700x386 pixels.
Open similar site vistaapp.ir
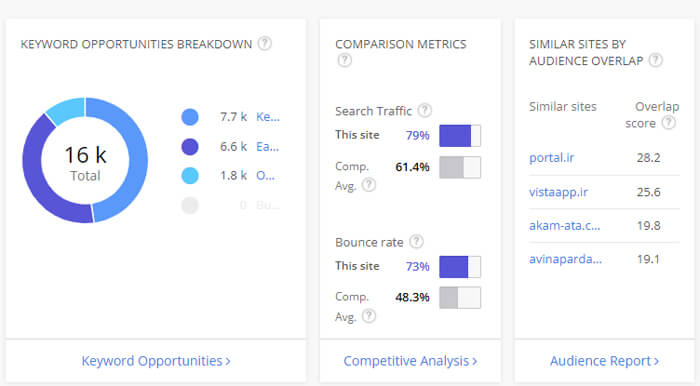(x=558, y=192)
